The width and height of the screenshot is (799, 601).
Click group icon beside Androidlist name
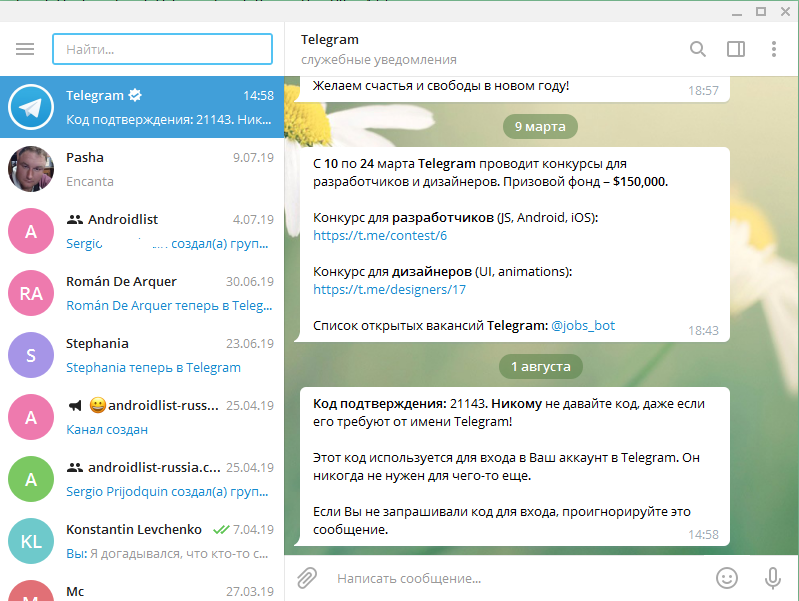[x=74, y=220]
